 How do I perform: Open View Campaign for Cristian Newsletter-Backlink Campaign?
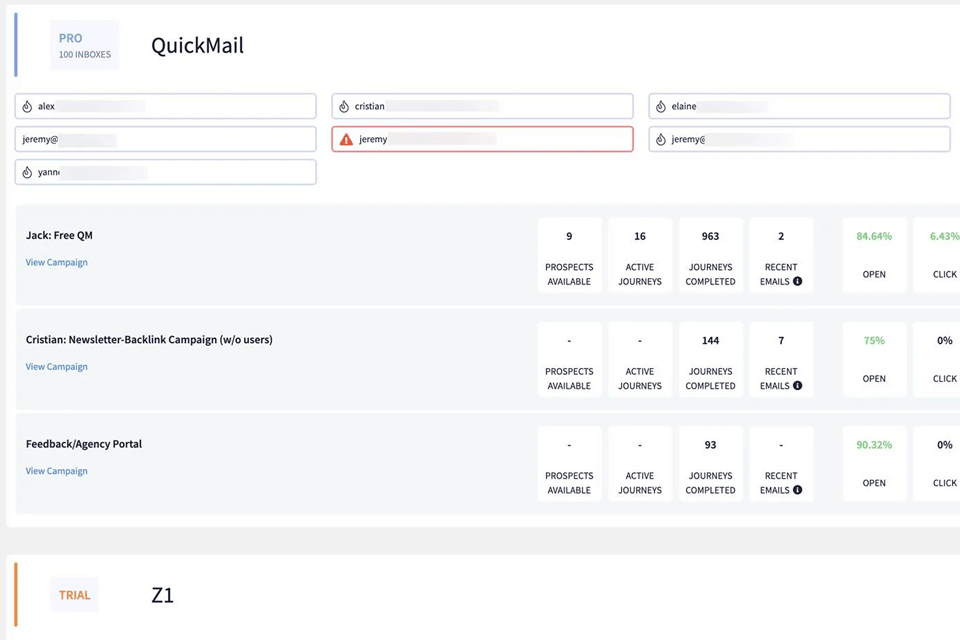point(56,366)
